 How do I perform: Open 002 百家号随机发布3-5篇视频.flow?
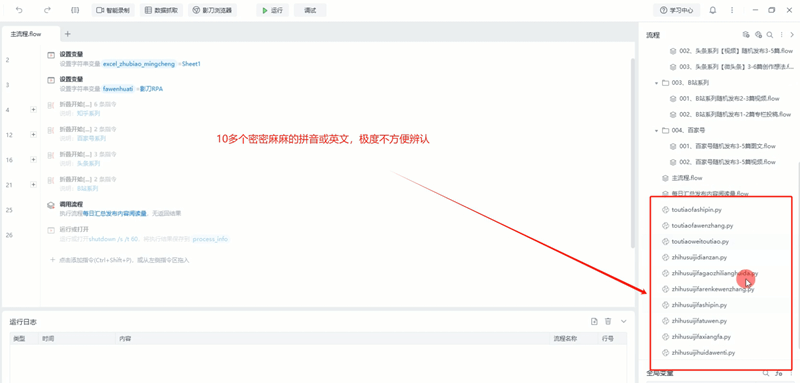[x=722, y=162]
